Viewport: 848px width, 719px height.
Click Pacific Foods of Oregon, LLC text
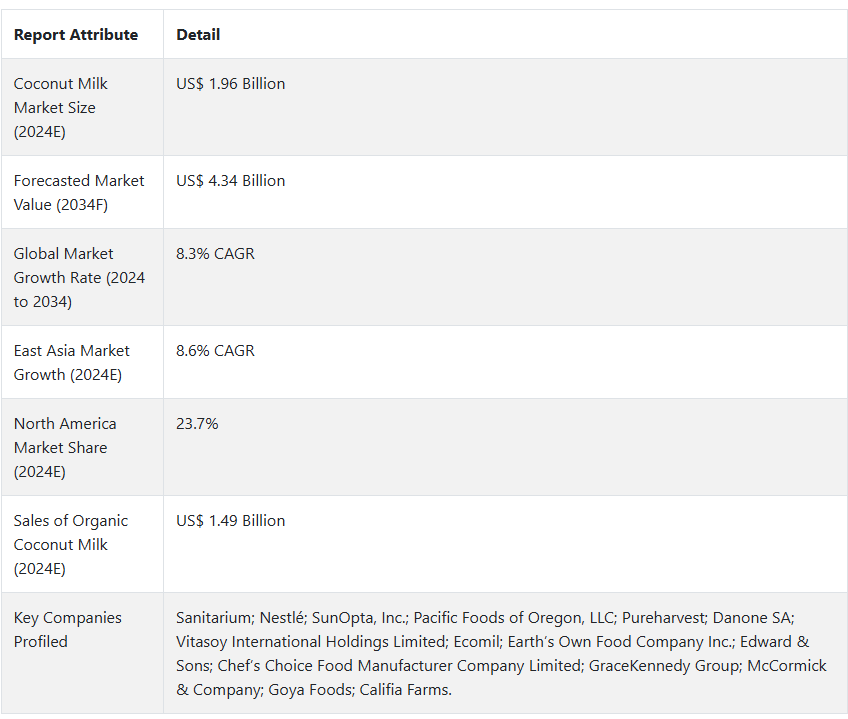[x=514, y=618]
